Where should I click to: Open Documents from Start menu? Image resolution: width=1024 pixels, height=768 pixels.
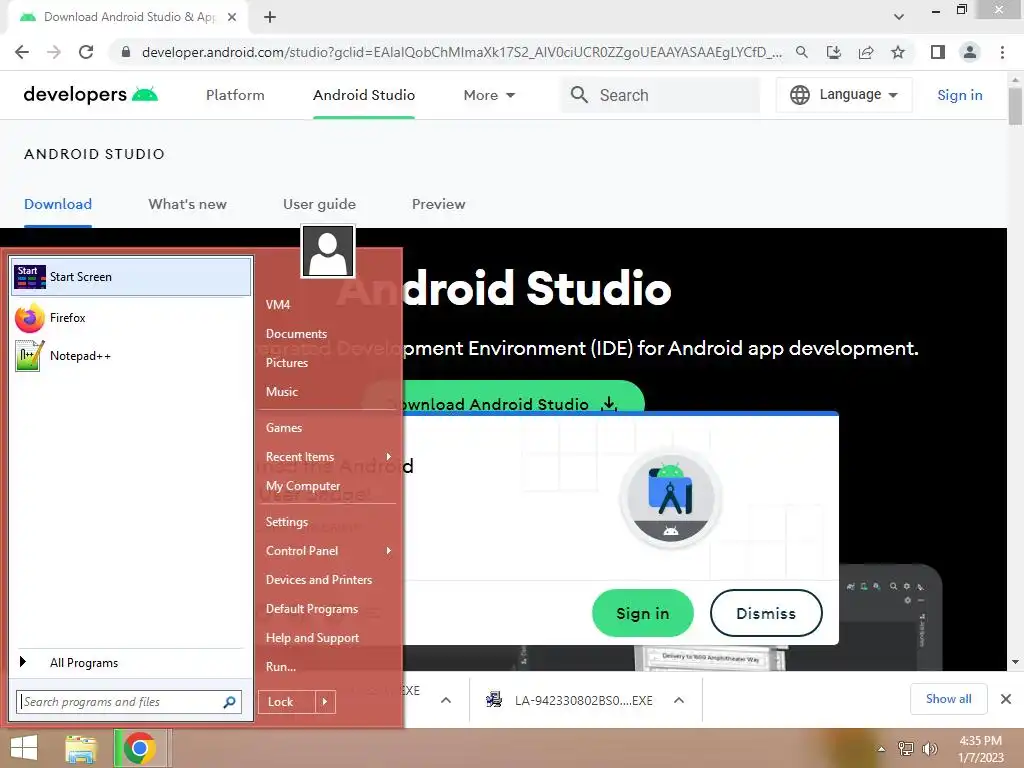296,334
